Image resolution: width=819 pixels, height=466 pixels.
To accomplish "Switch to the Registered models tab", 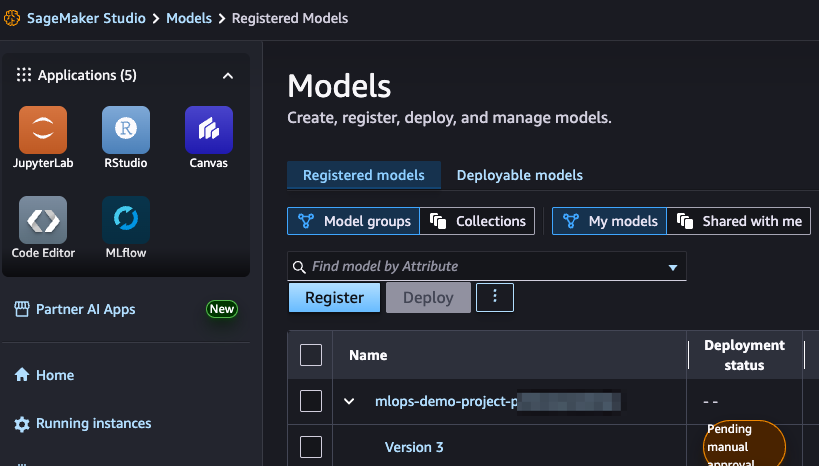I will (x=364, y=175).
